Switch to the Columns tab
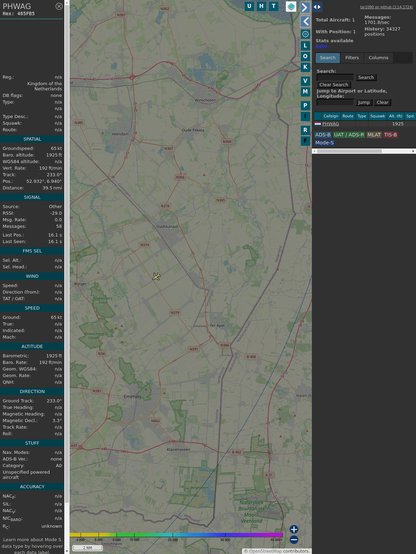This screenshot has height=554, width=416. pos(378,58)
